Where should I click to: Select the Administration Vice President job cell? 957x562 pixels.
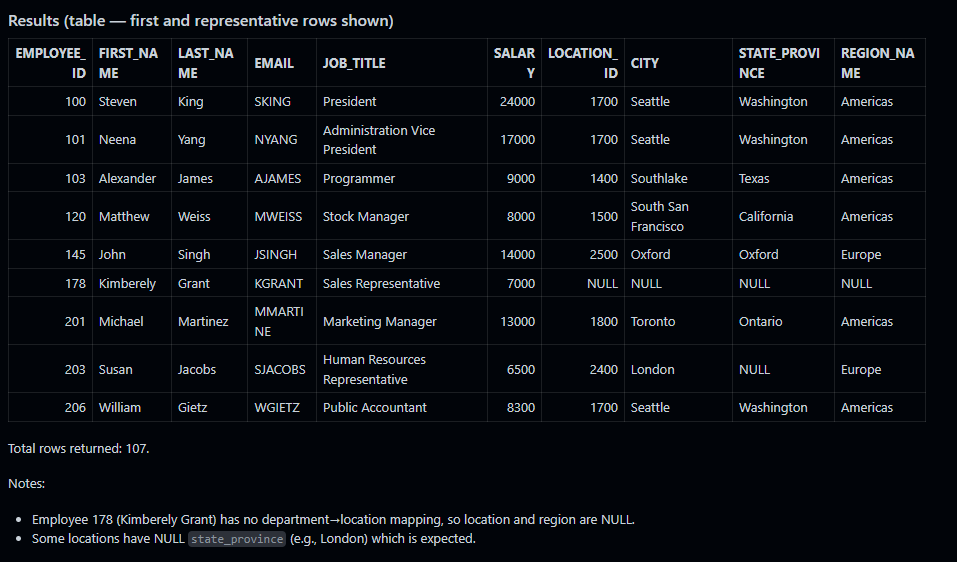379,140
